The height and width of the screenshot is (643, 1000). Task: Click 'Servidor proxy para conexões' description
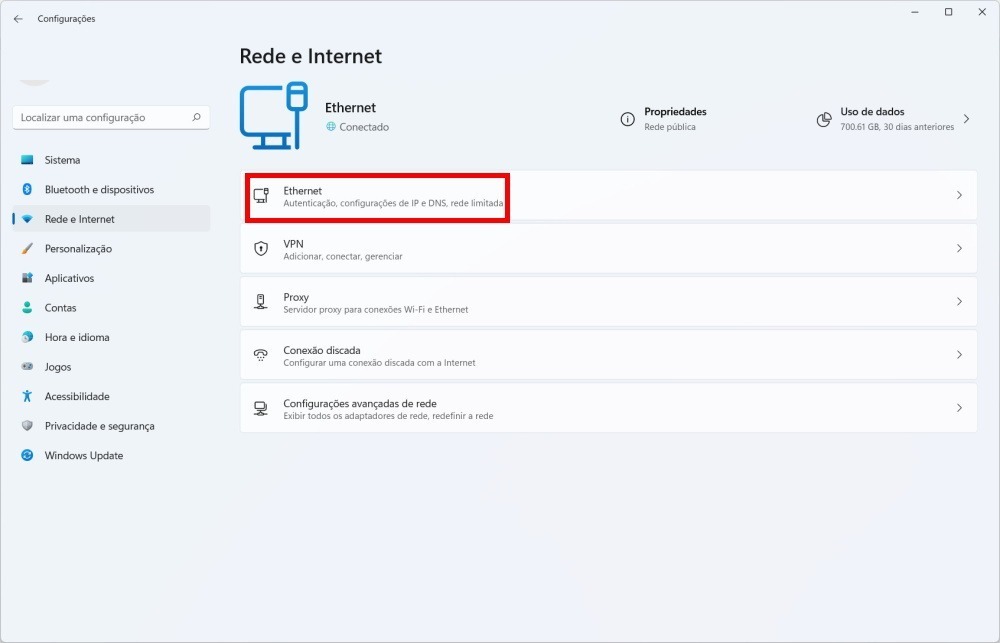(376, 309)
